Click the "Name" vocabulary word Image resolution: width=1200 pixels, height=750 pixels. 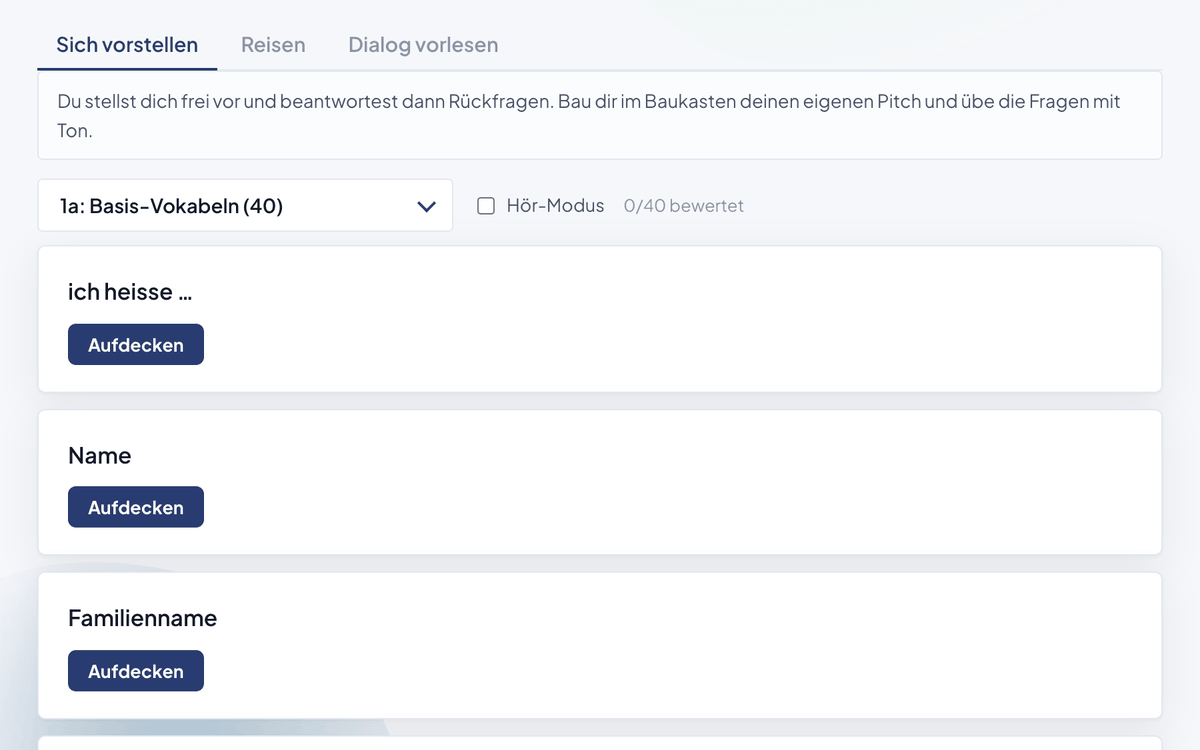100,456
